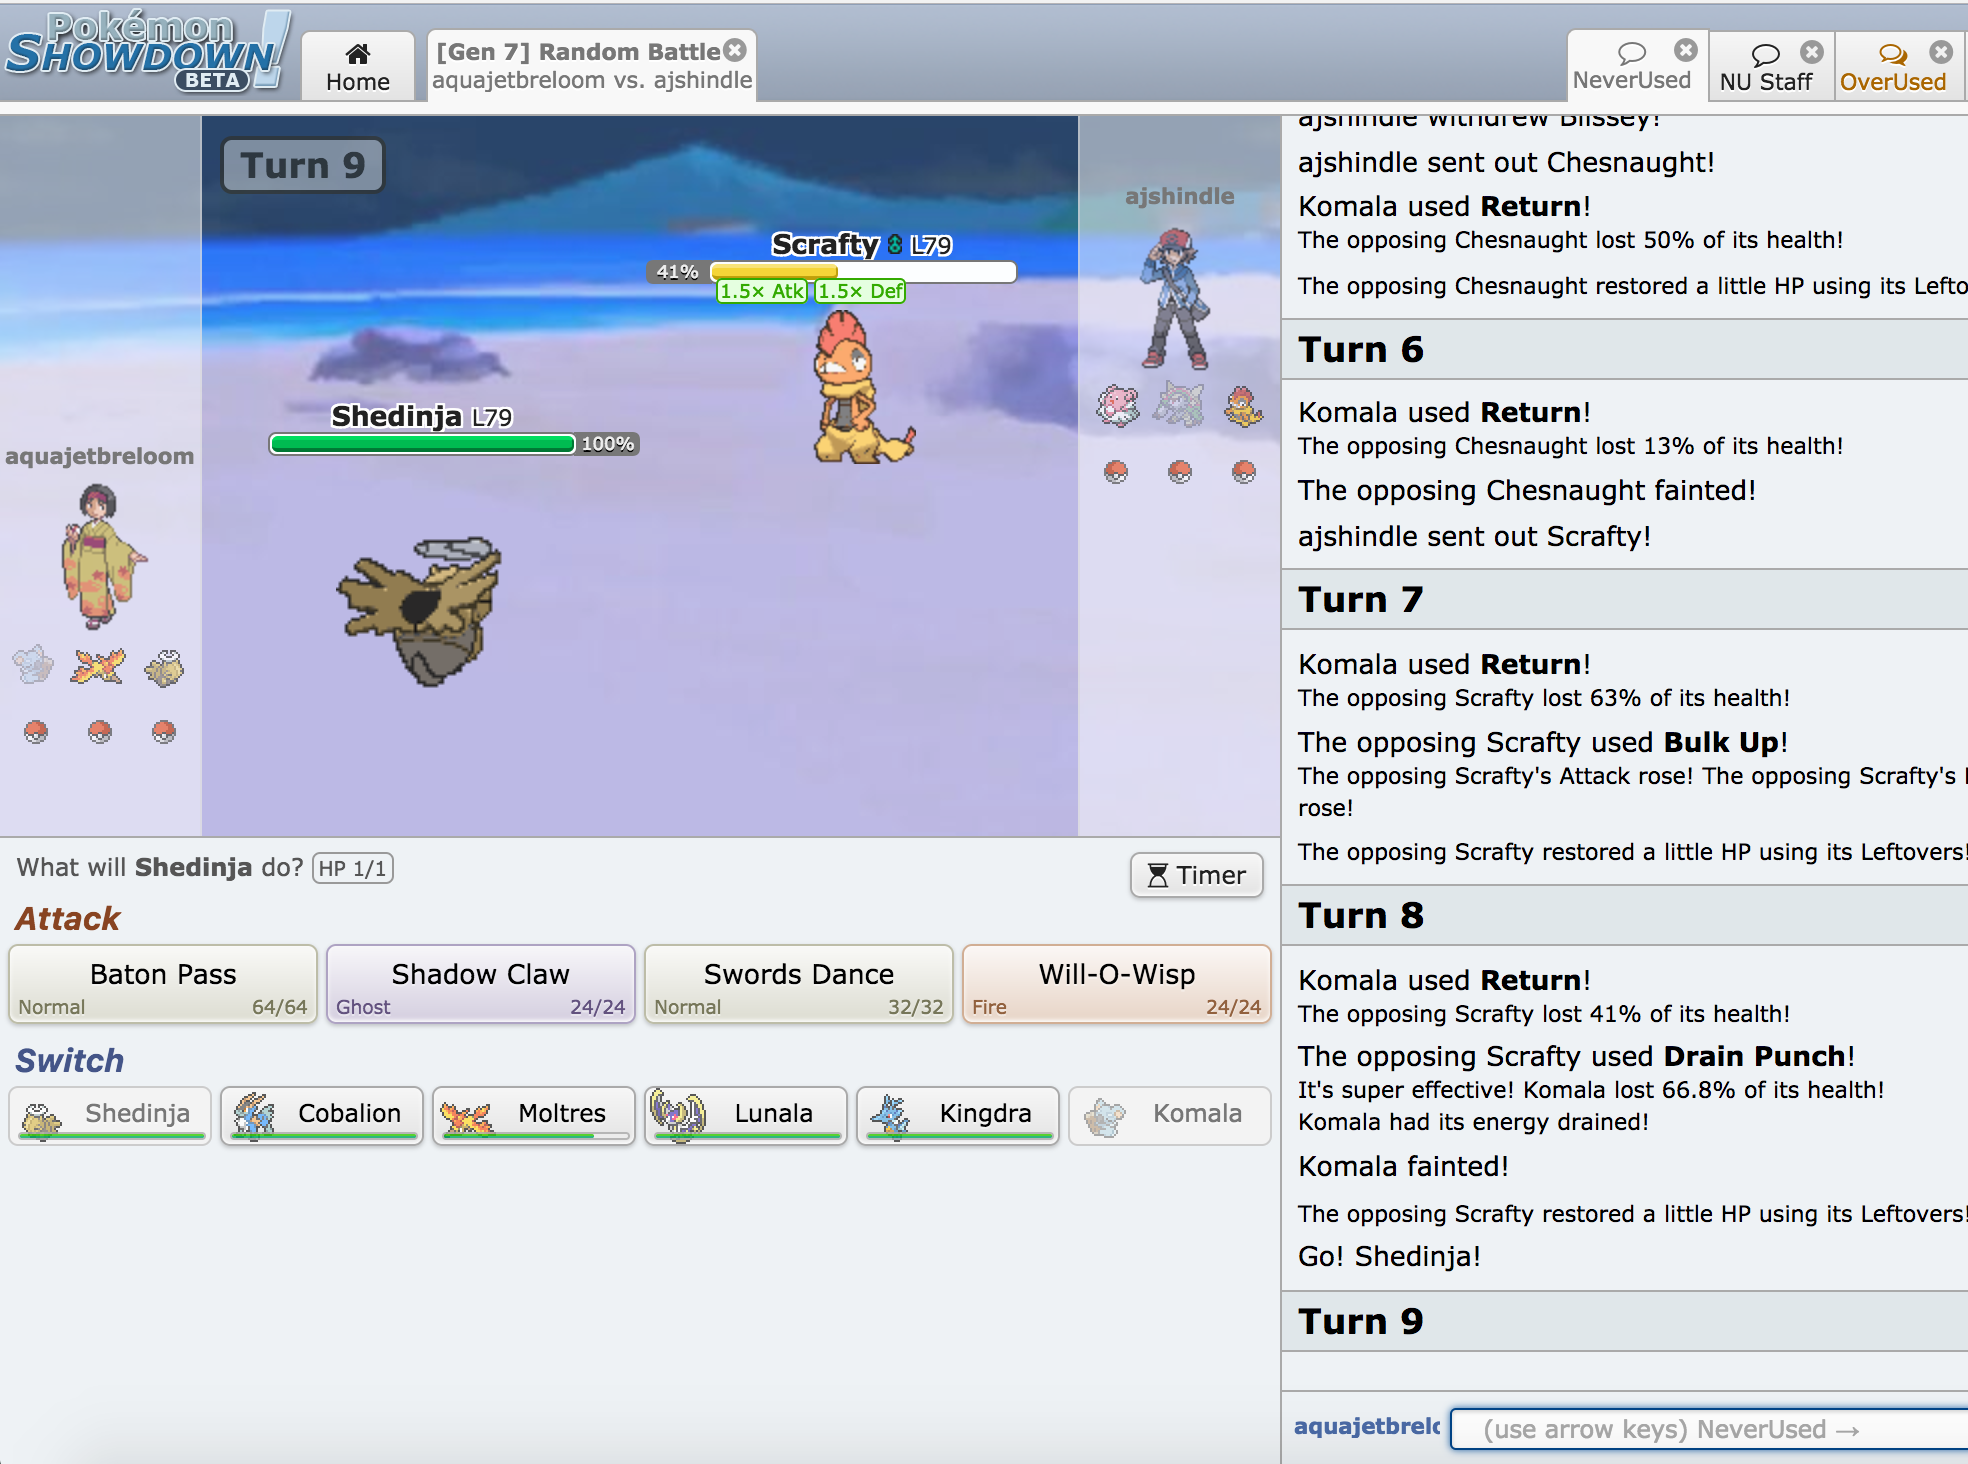Close the NeverUsed chat tab
The image size is (1968, 1464).
pyautogui.click(x=1686, y=50)
